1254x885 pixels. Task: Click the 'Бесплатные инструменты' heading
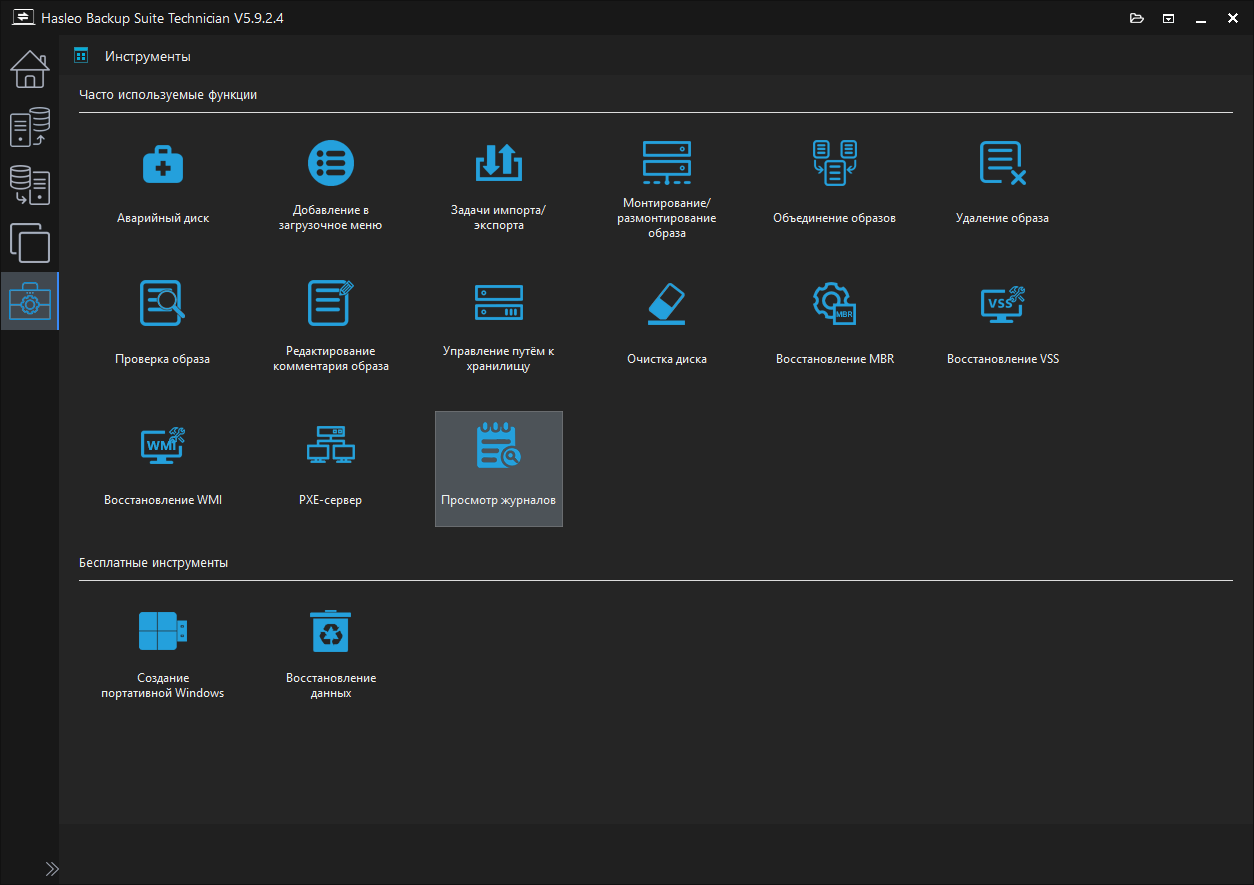(x=154, y=563)
